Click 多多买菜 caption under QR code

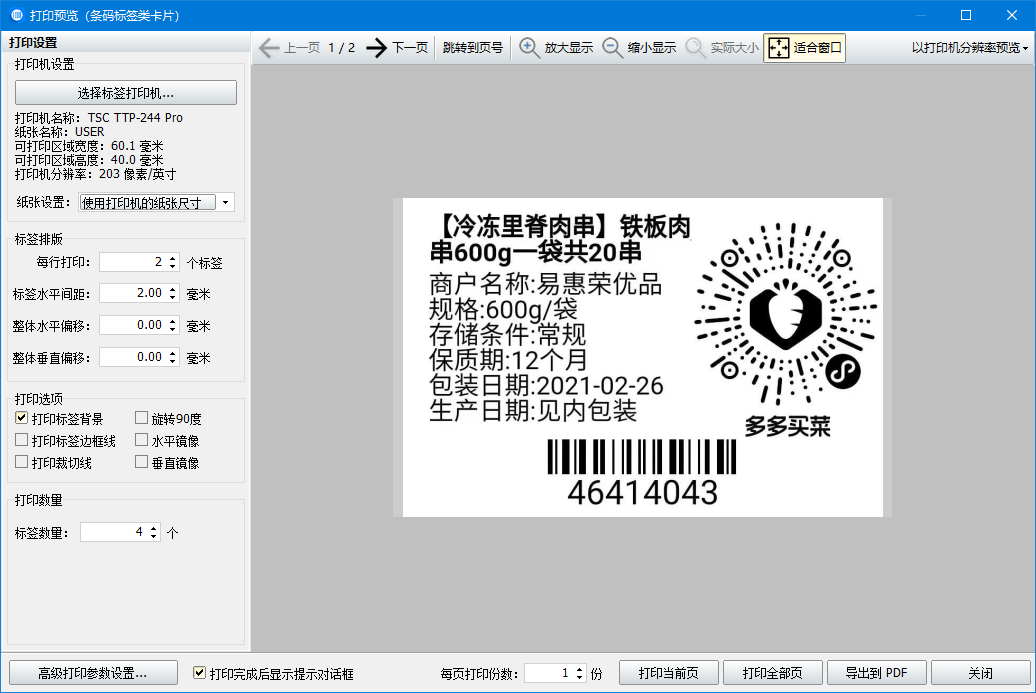pyautogui.click(x=787, y=426)
